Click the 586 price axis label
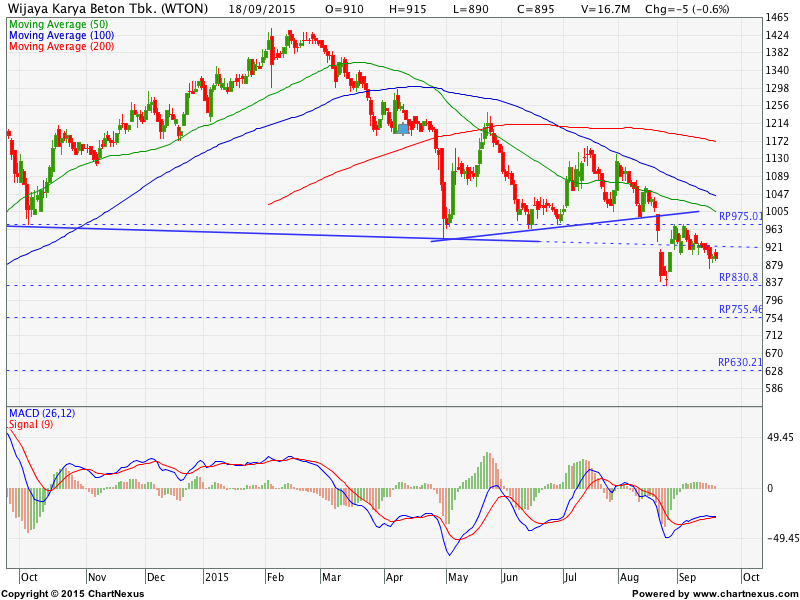The height and width of the screenshot is (600, 800). tap(774, 388)
